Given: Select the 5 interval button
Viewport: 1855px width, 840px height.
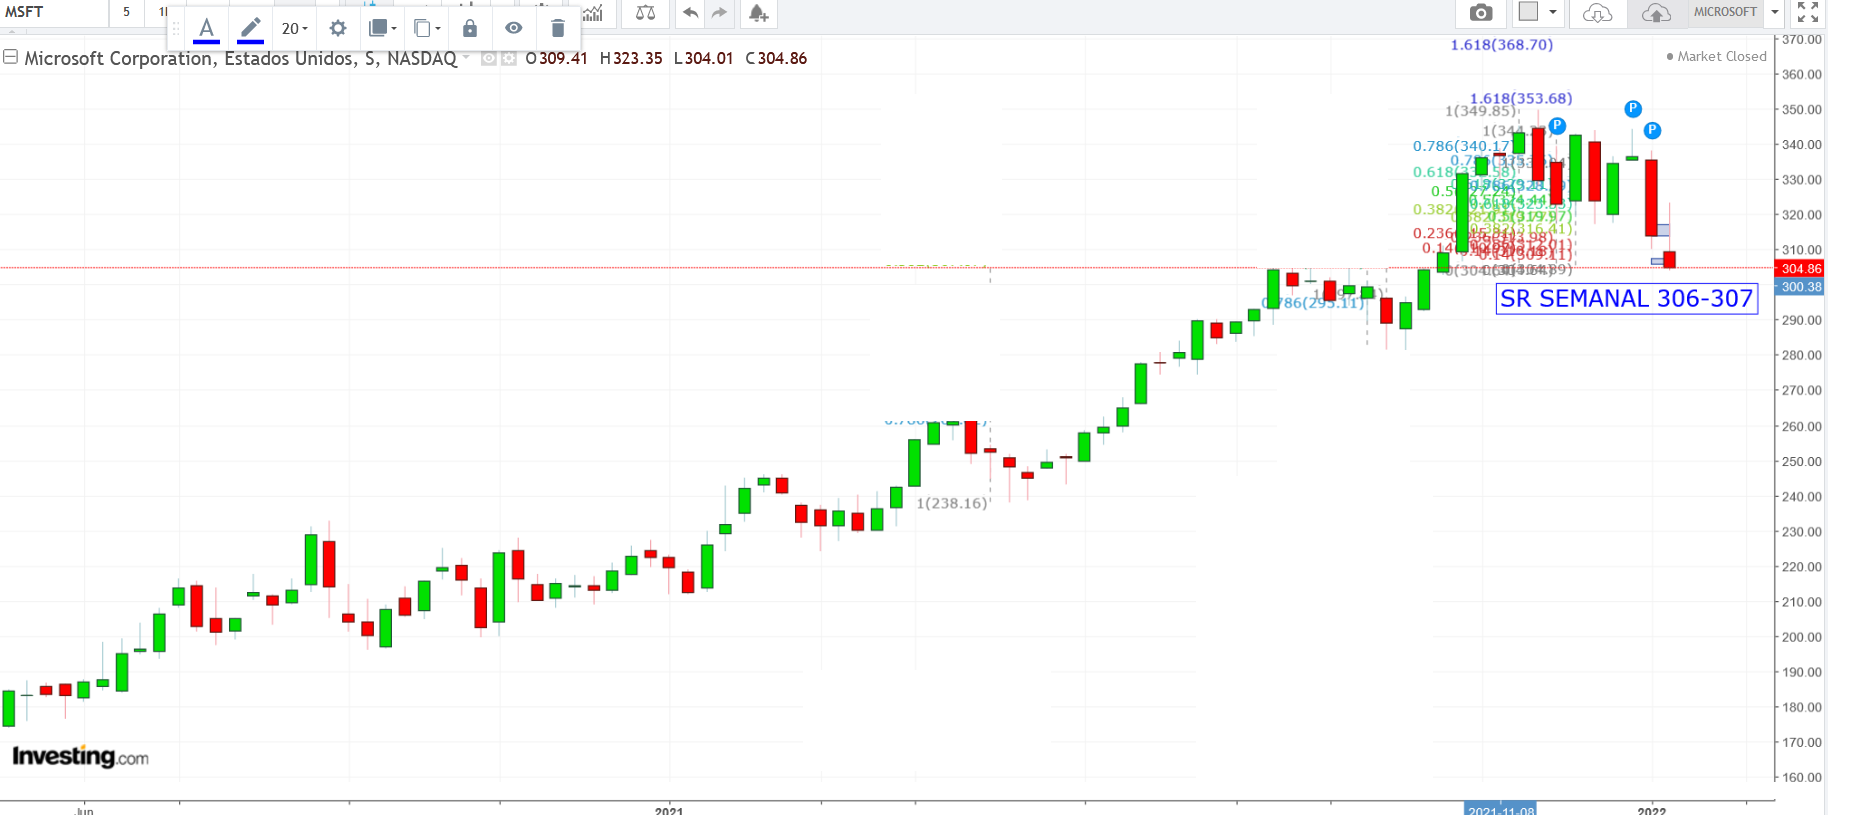Looking at the screenshot, I should click(127, 12).
